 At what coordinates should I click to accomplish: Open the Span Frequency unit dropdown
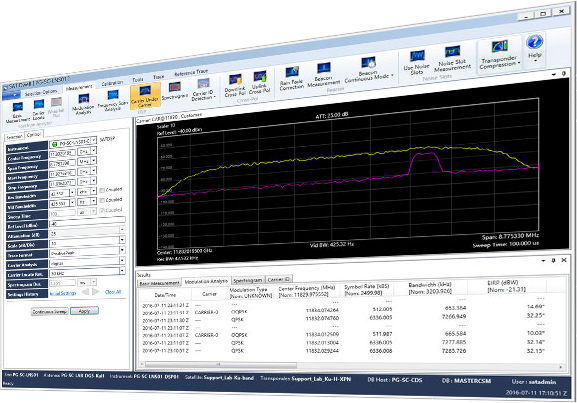(x=93, y=160)
